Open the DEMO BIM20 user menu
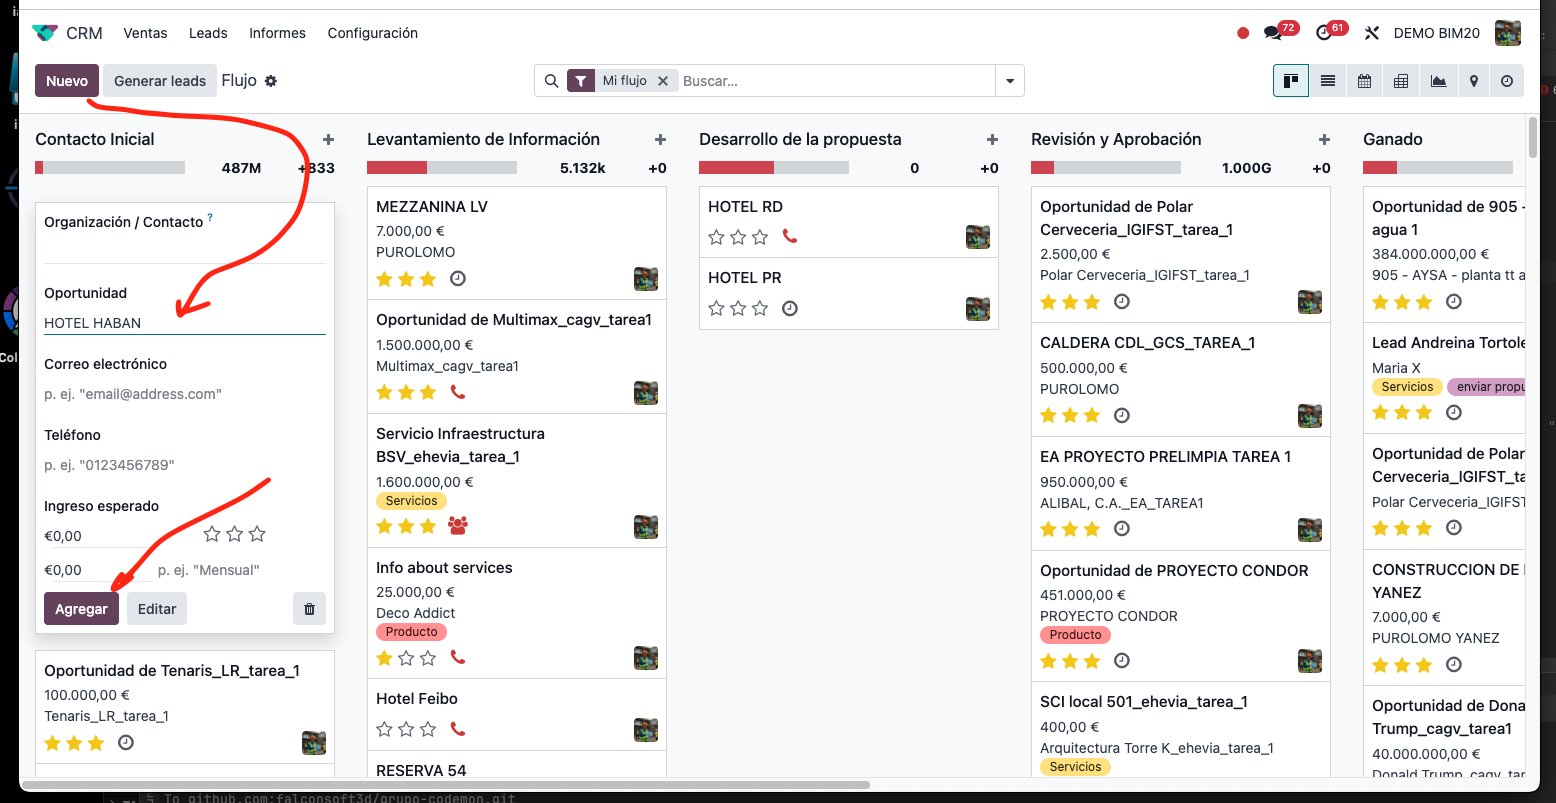 click(x=1435, y=32)
